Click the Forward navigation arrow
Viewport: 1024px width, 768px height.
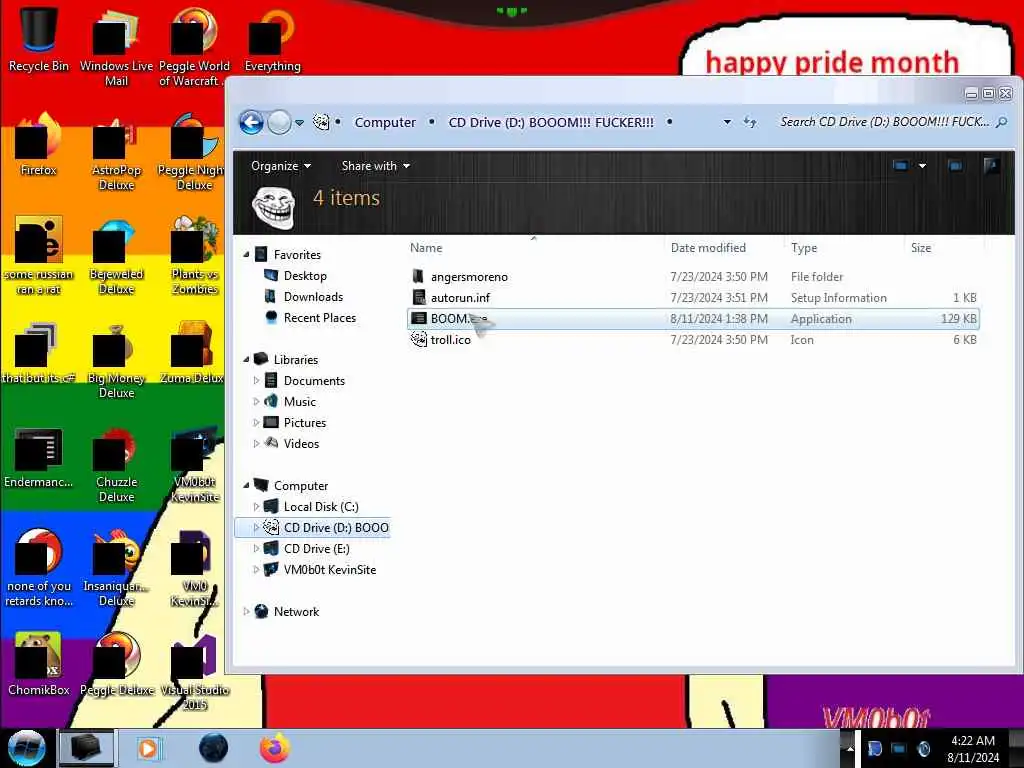click(279, 122)
